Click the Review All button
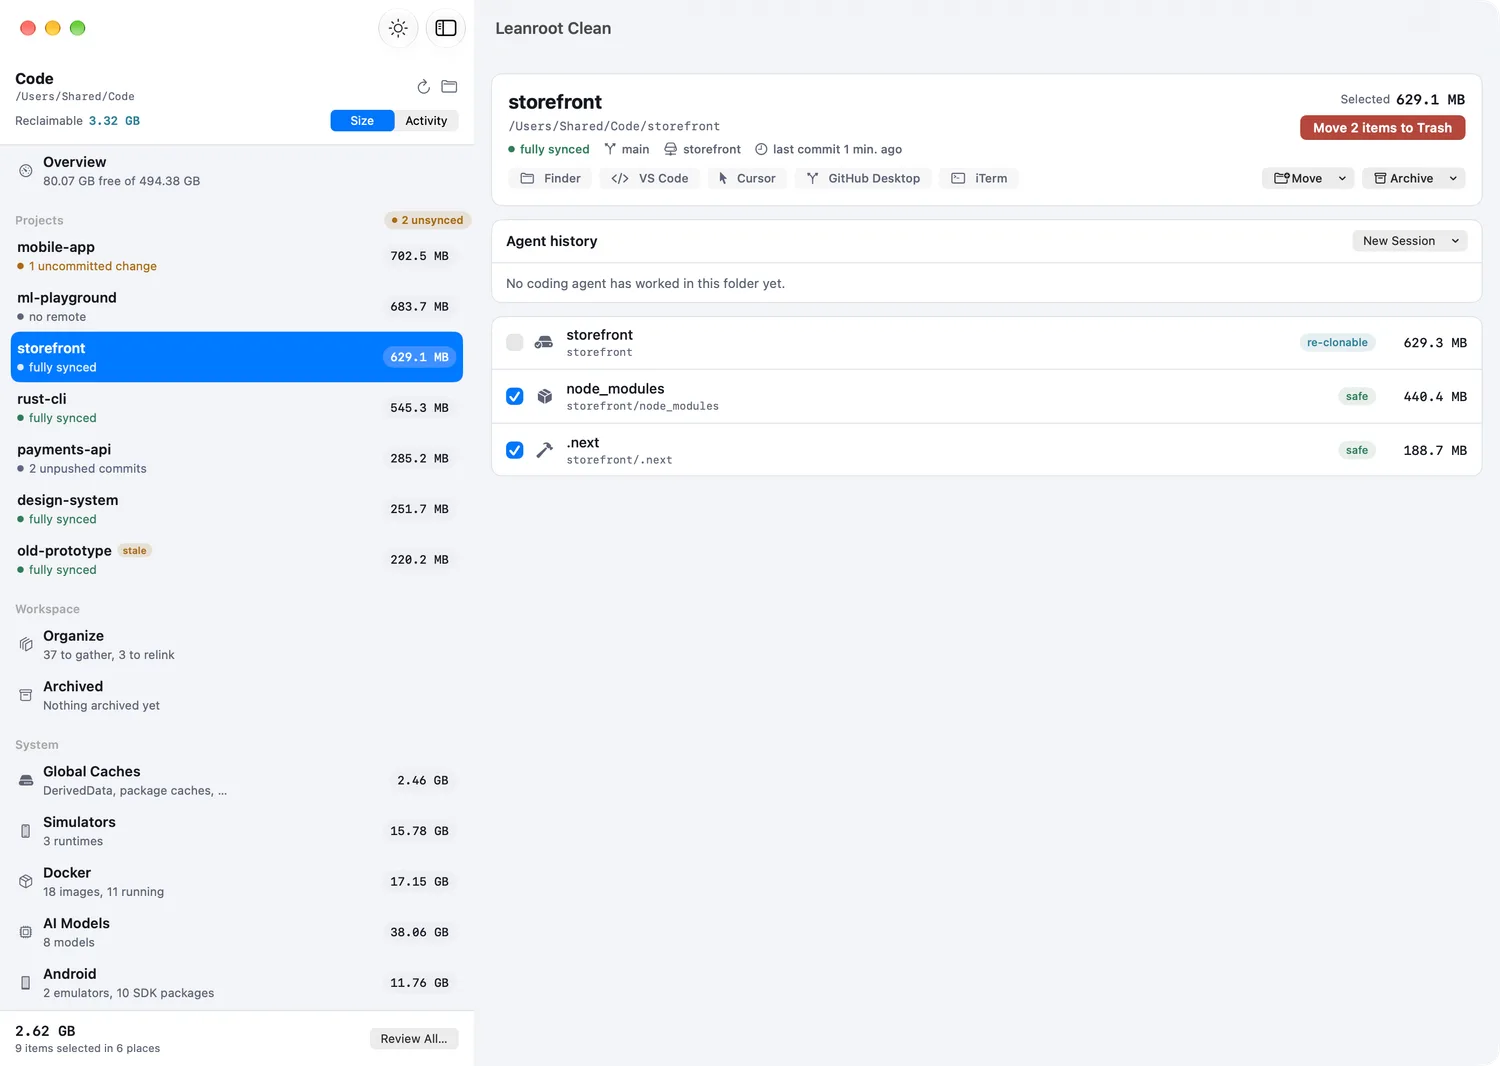The image size is (1500, 1066). [414, 1039]
